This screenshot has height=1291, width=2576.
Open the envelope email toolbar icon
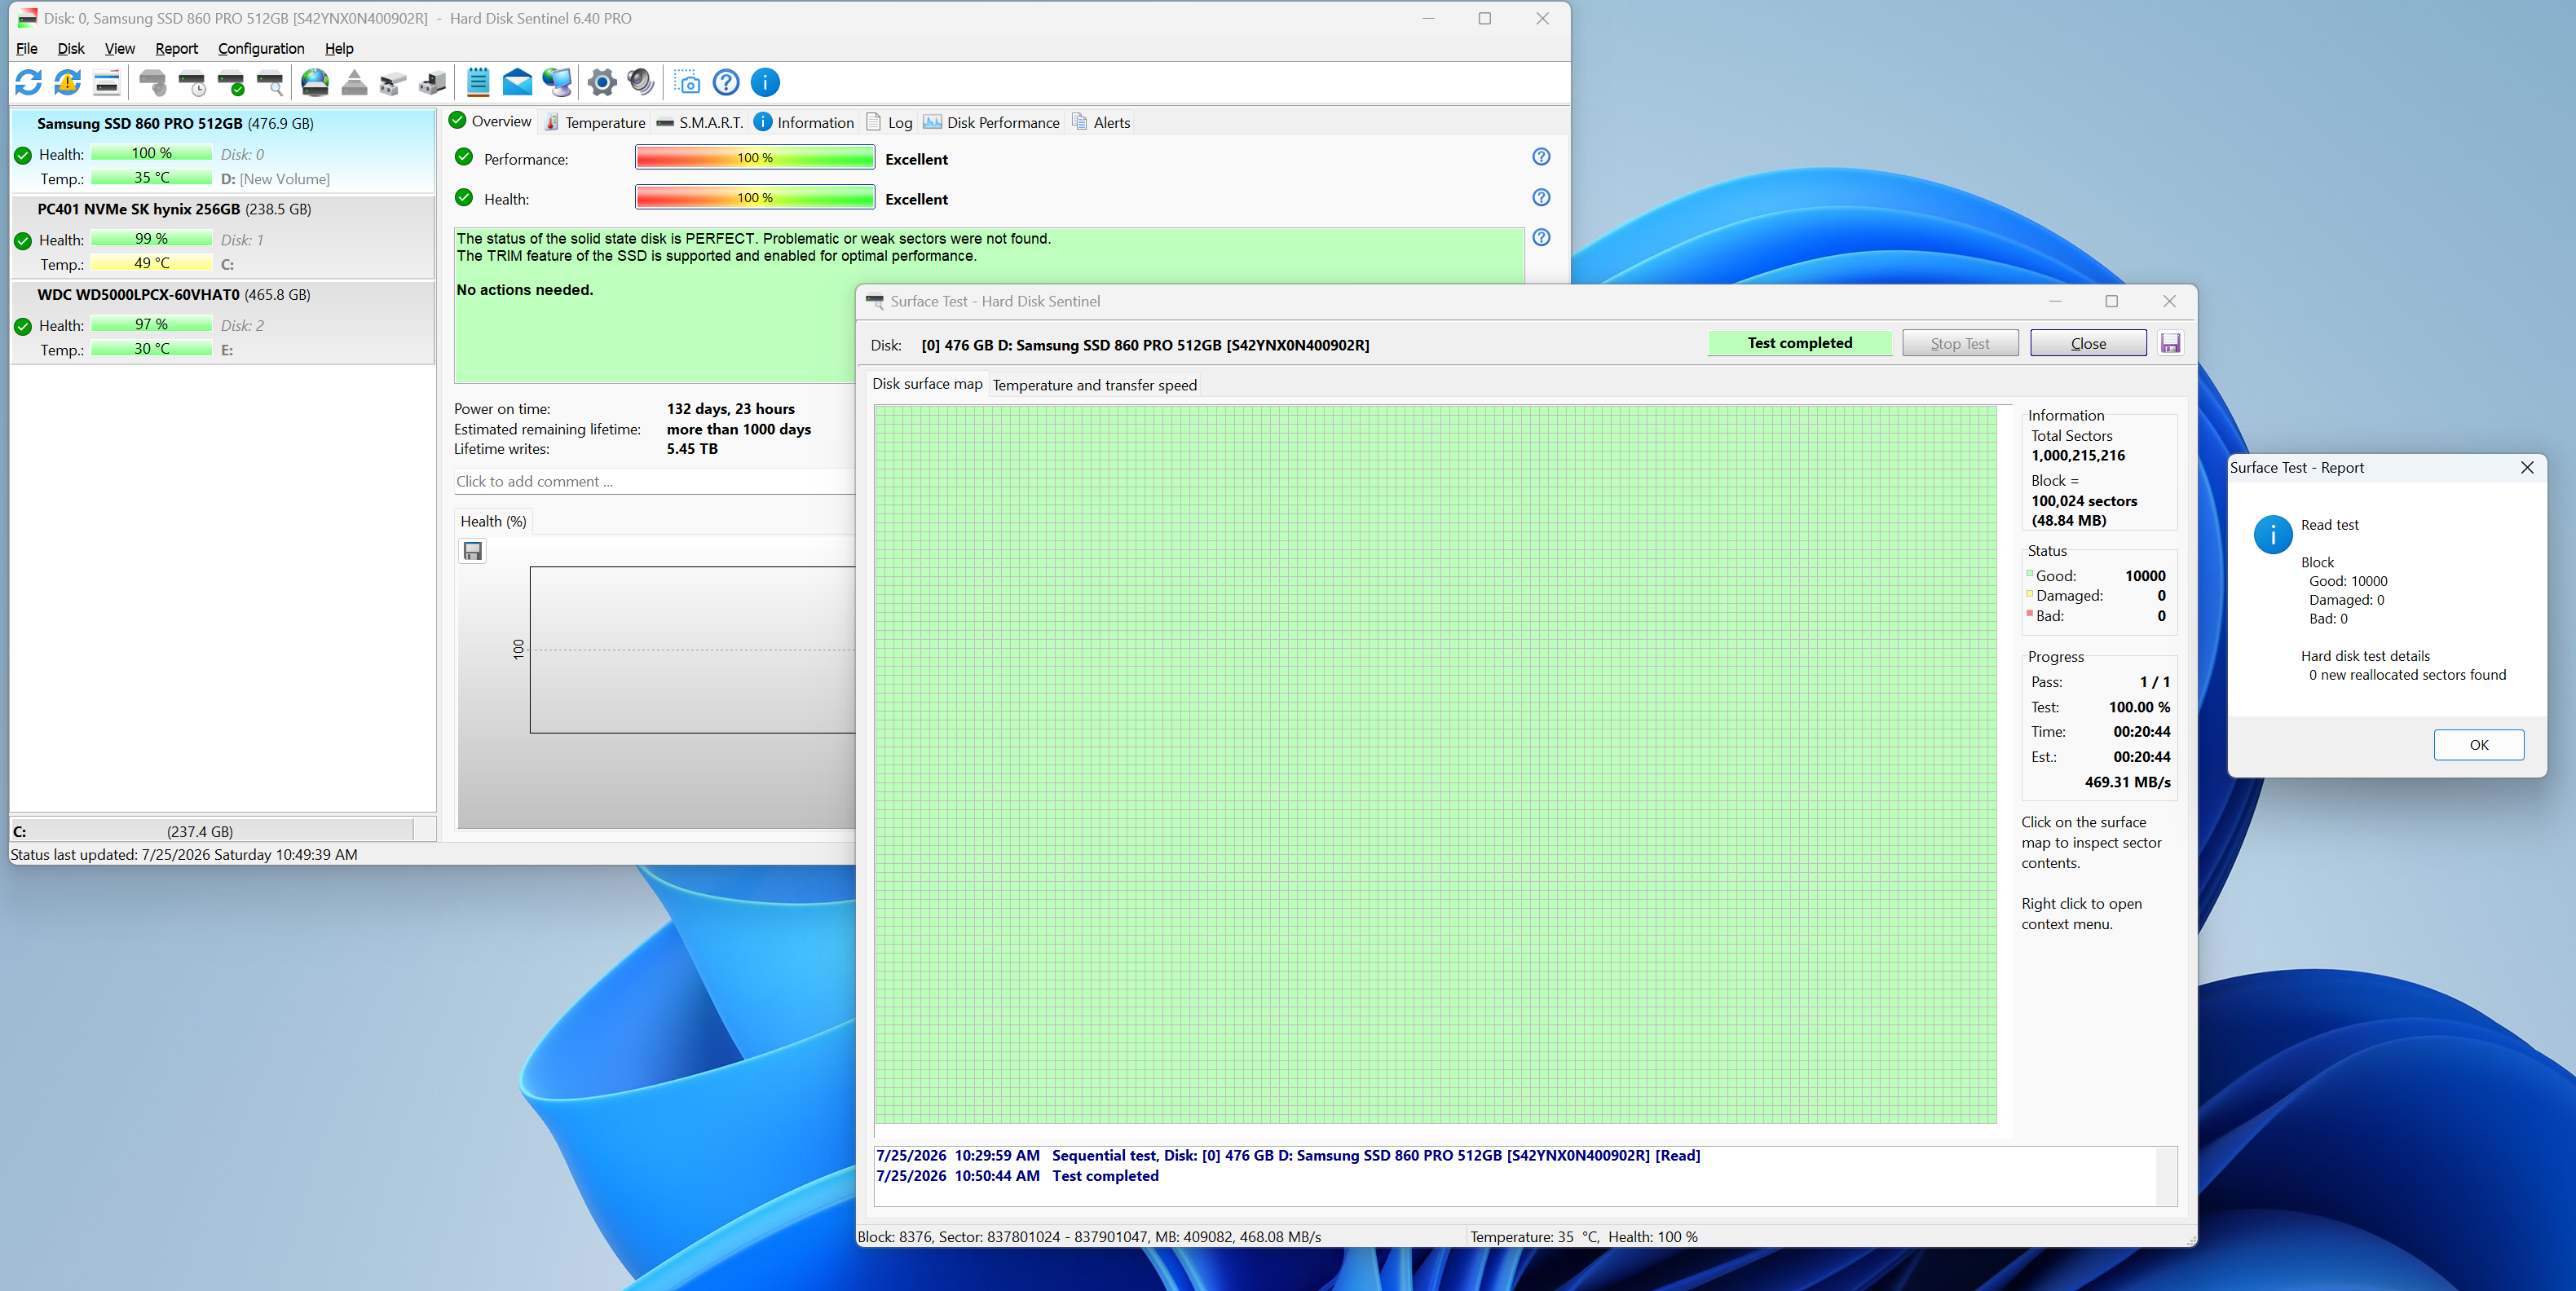517,82
